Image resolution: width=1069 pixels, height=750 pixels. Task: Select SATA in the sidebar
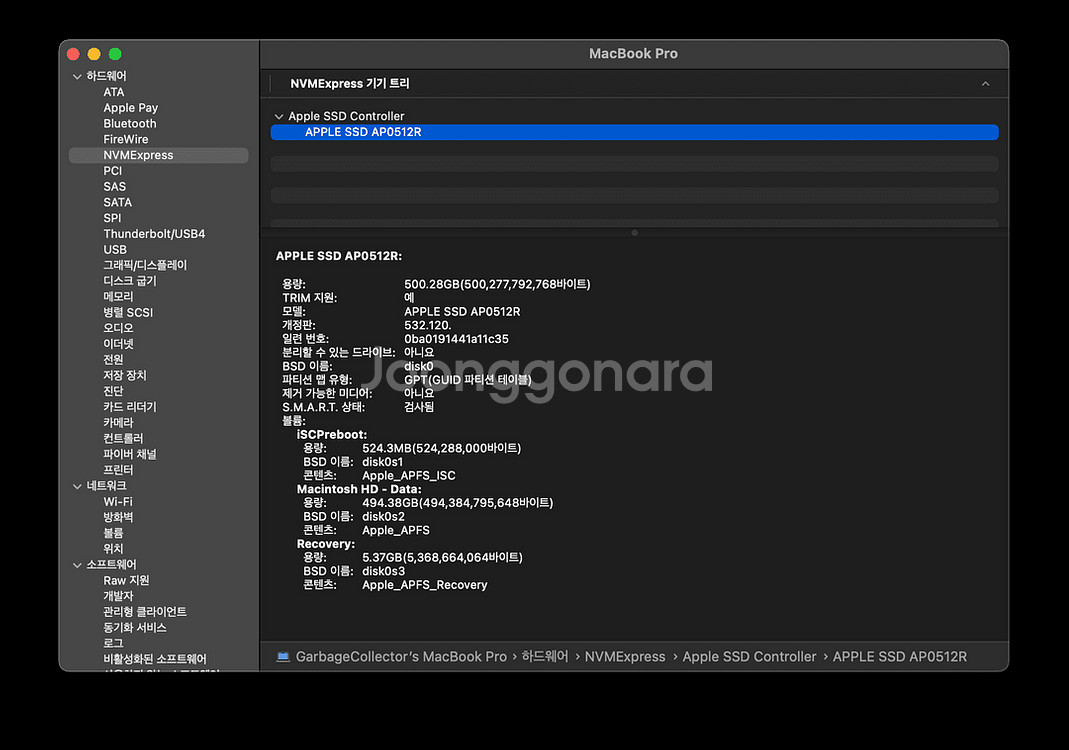[x=117, y=202]
